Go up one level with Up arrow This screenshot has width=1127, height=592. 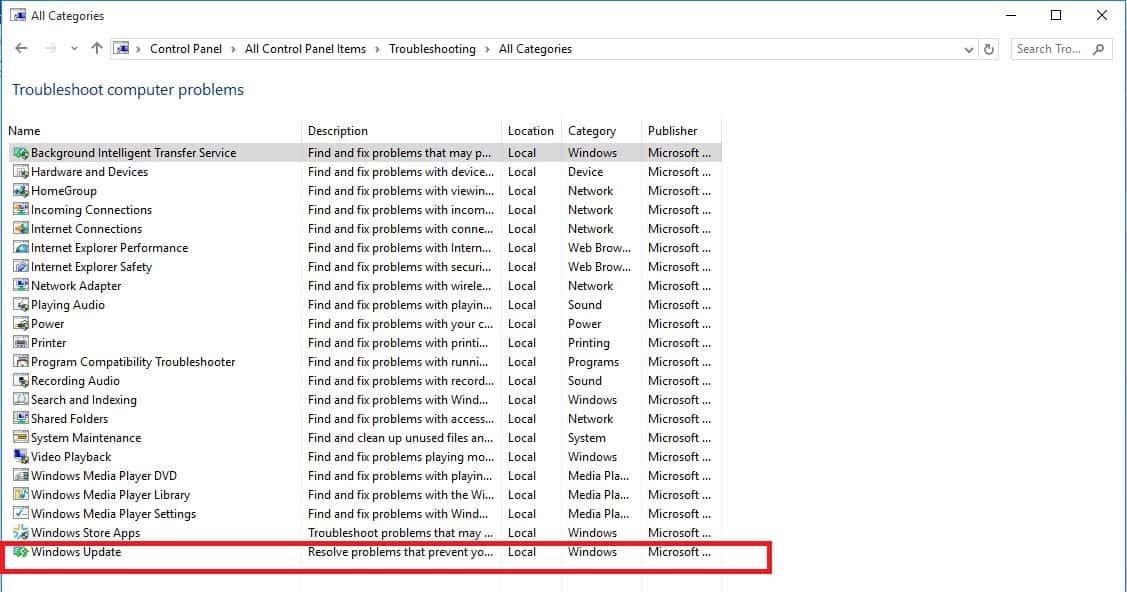97,49
